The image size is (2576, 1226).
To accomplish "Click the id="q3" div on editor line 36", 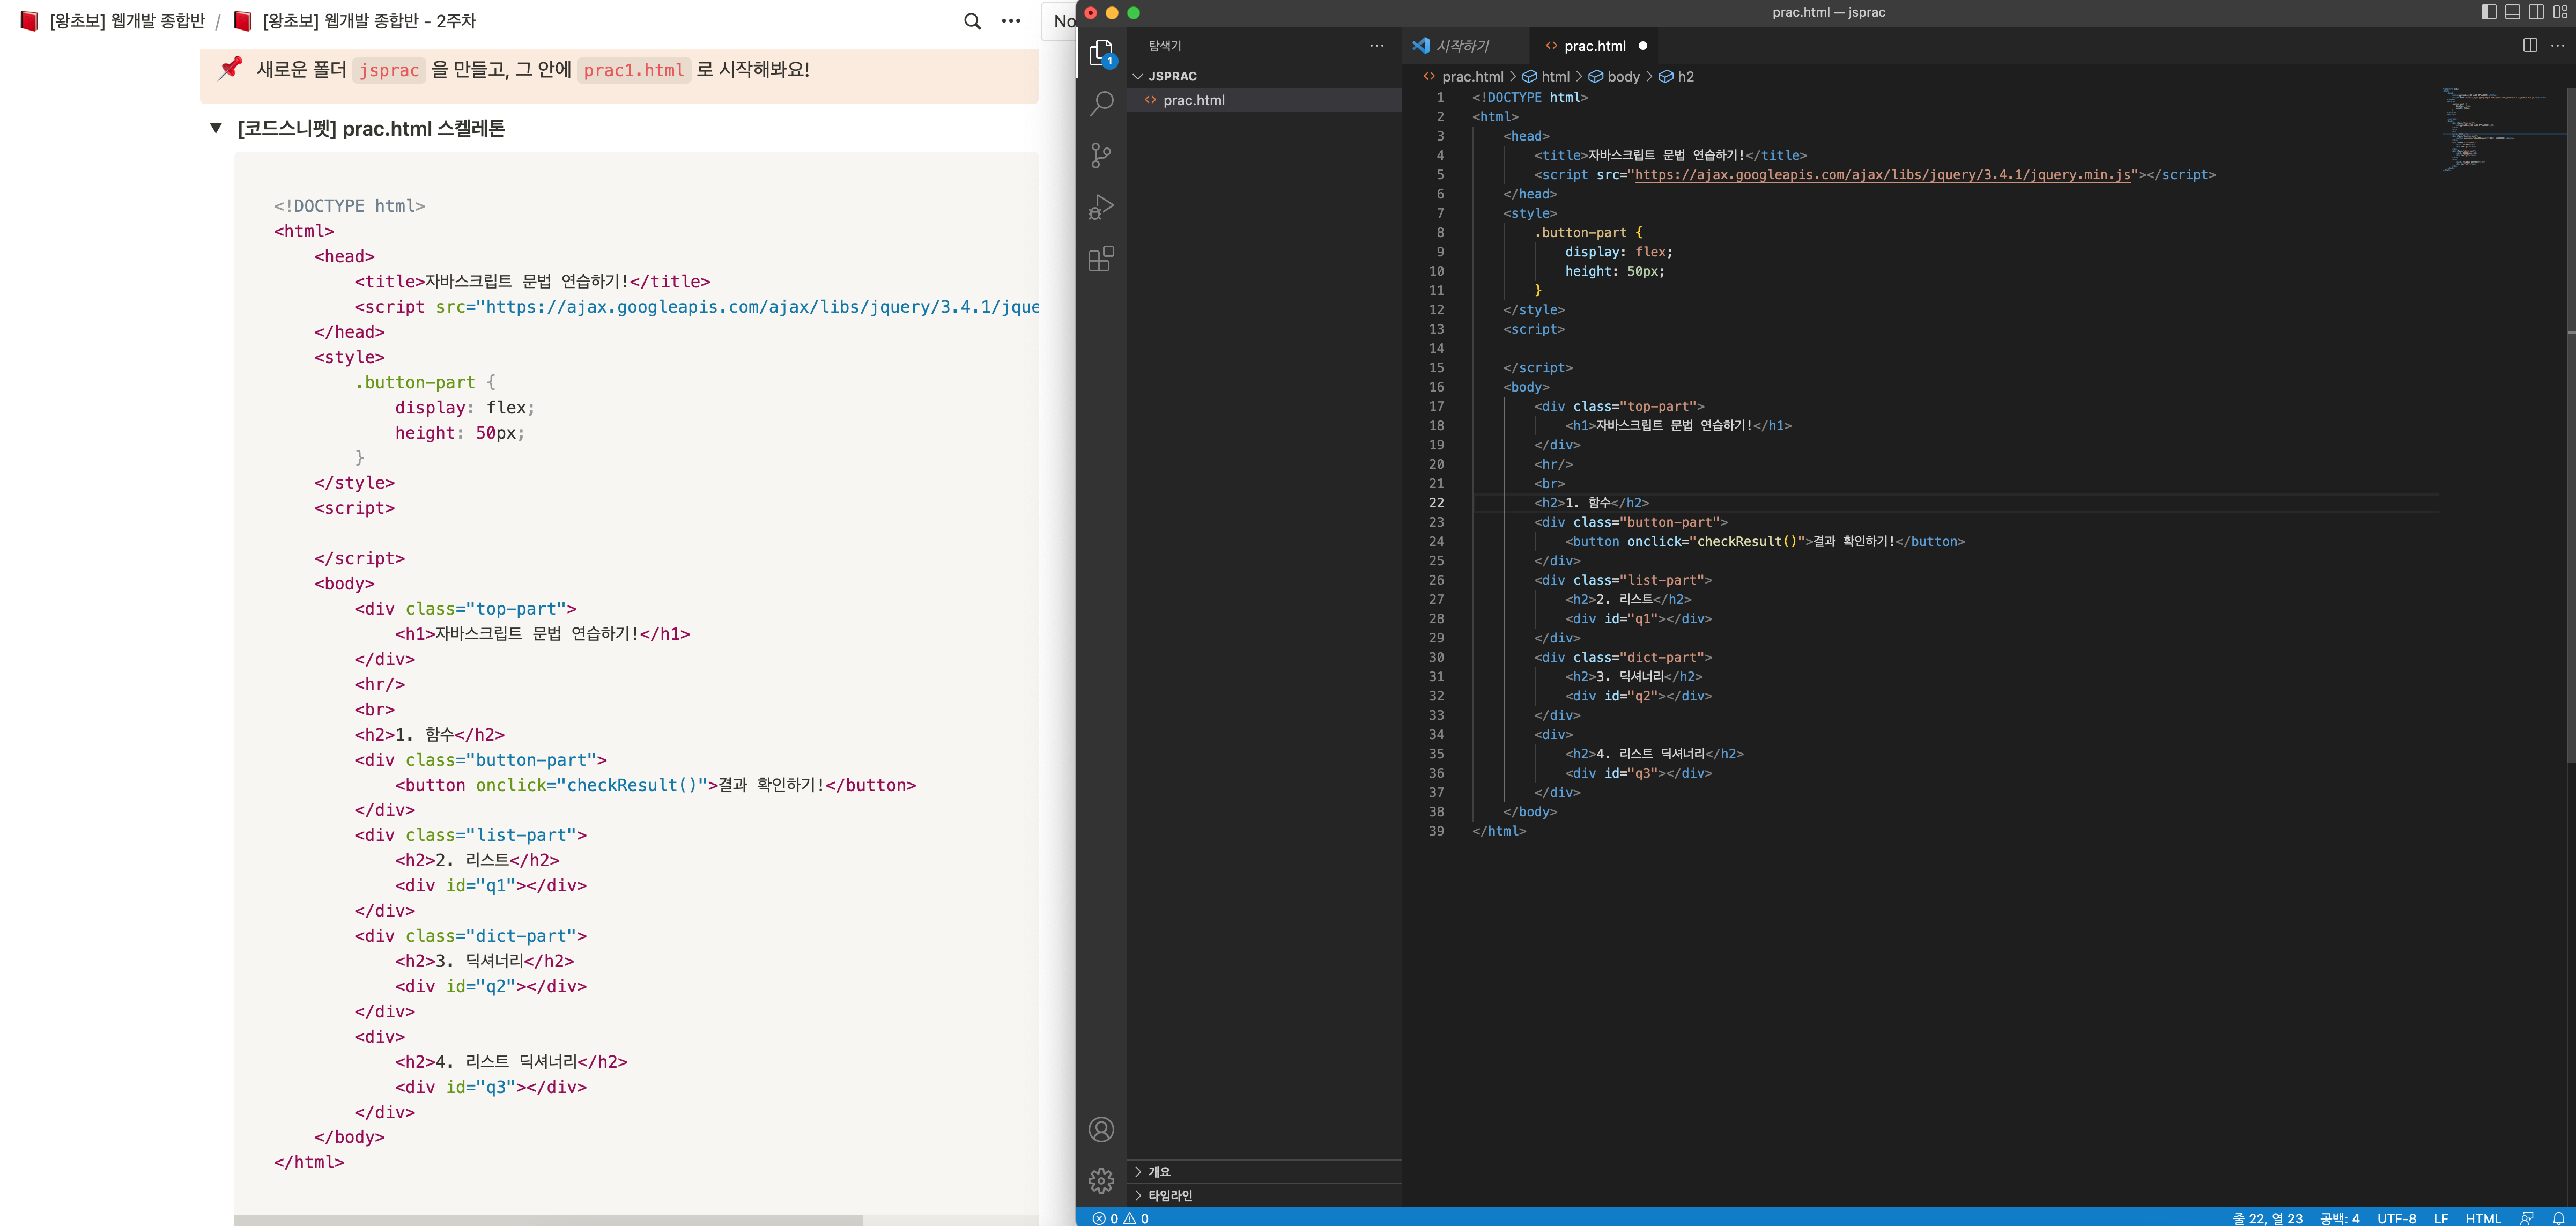I will [1638, 773].
